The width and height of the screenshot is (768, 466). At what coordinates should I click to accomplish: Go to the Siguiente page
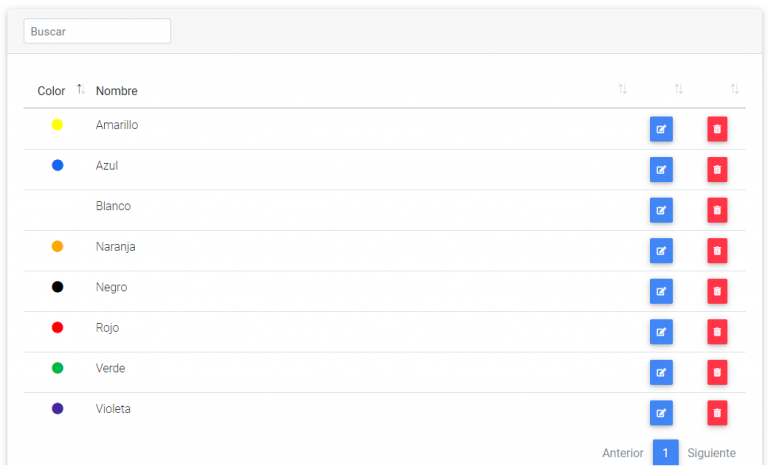(711, 453)
